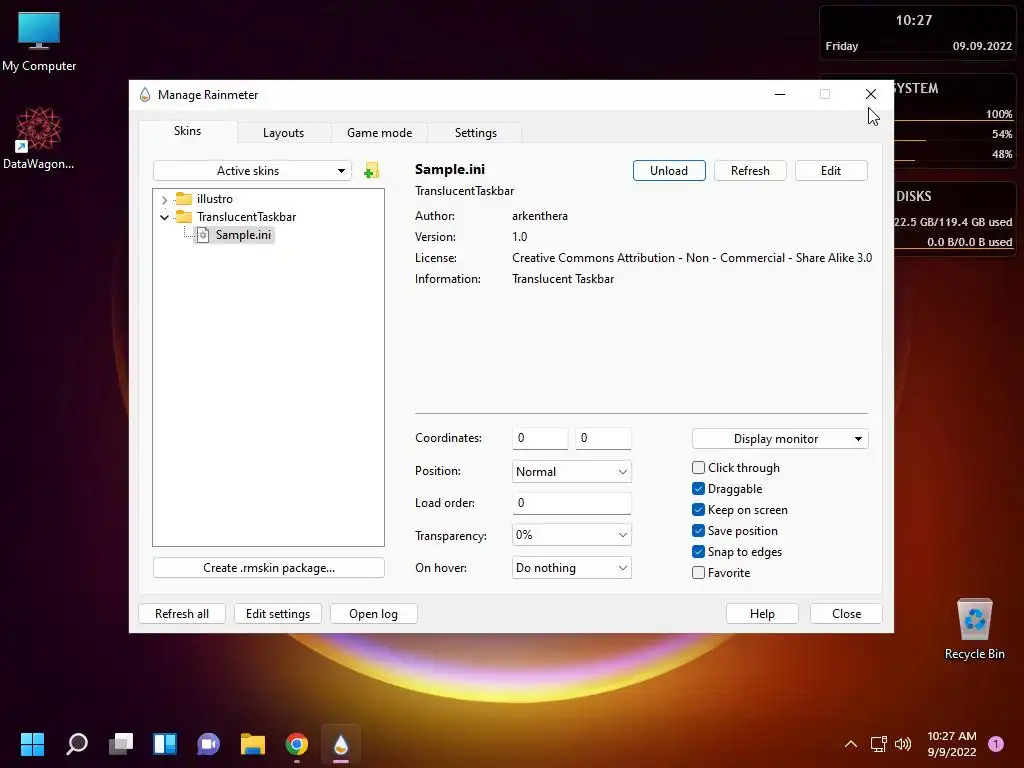Open Widgets from the taskbar
Screen dimensions: 1024x768
click(165, 744)
